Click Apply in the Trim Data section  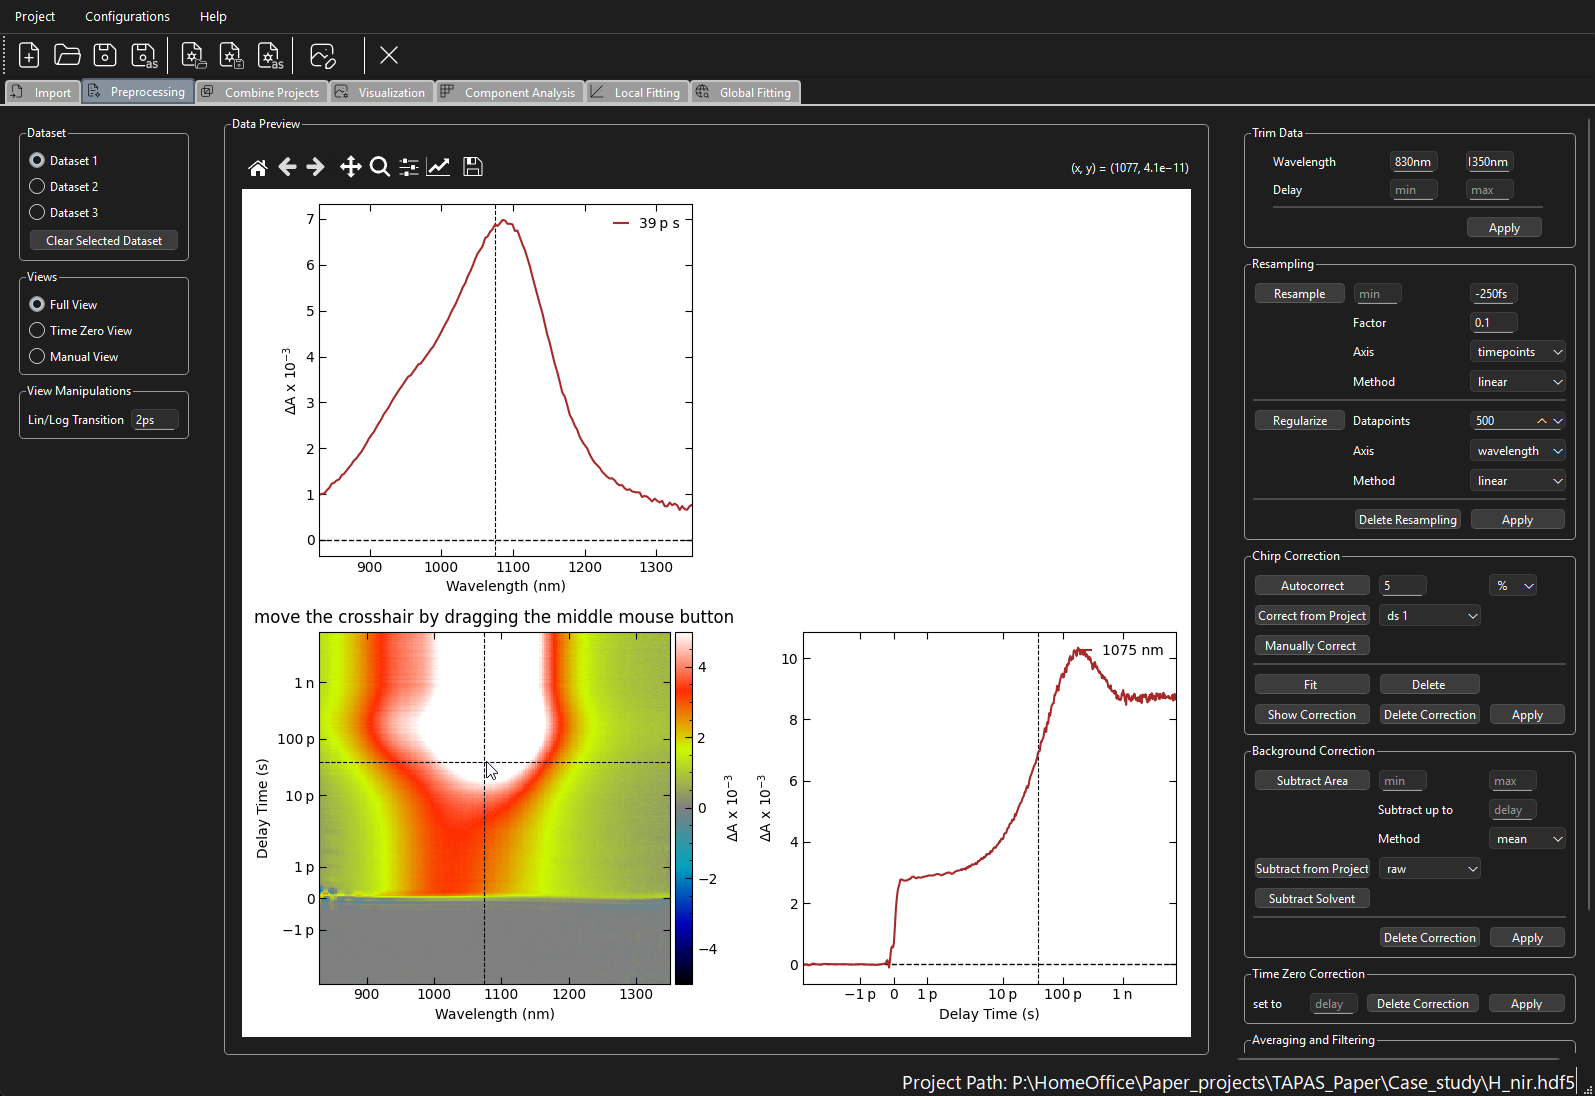(x=1504, y=228)
